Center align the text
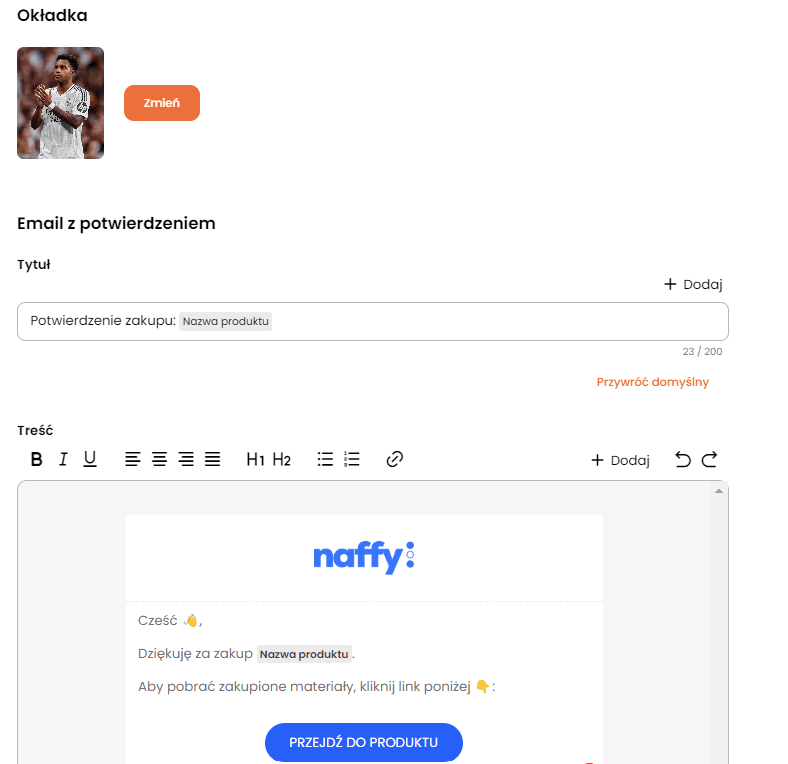This screenshot has height=764, width=788. click(159, 459)
